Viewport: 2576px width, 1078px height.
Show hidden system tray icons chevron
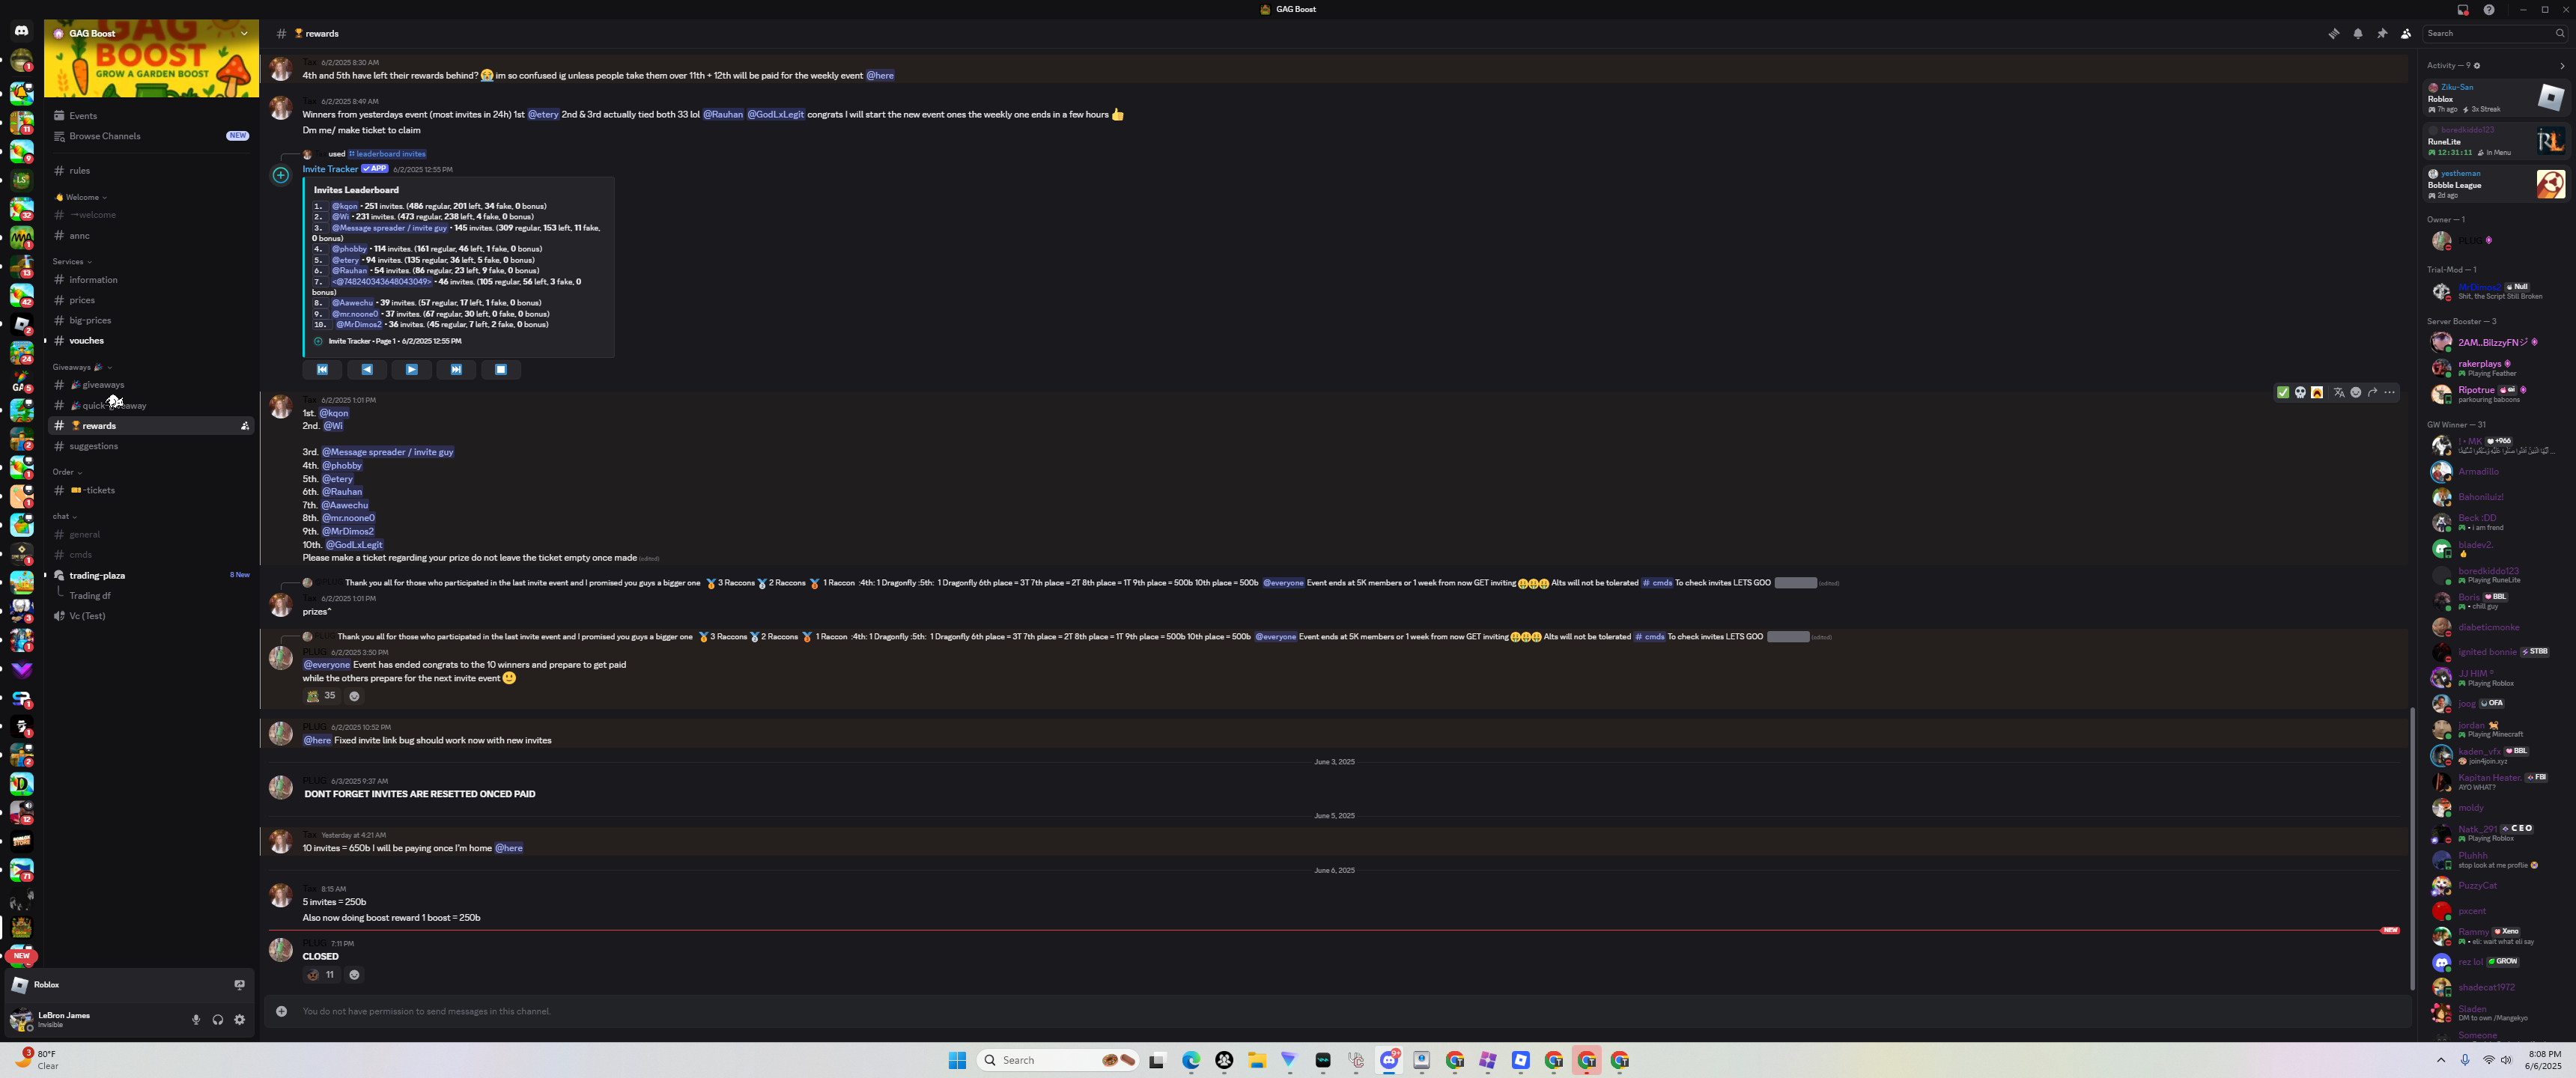click(2441, 1060)
